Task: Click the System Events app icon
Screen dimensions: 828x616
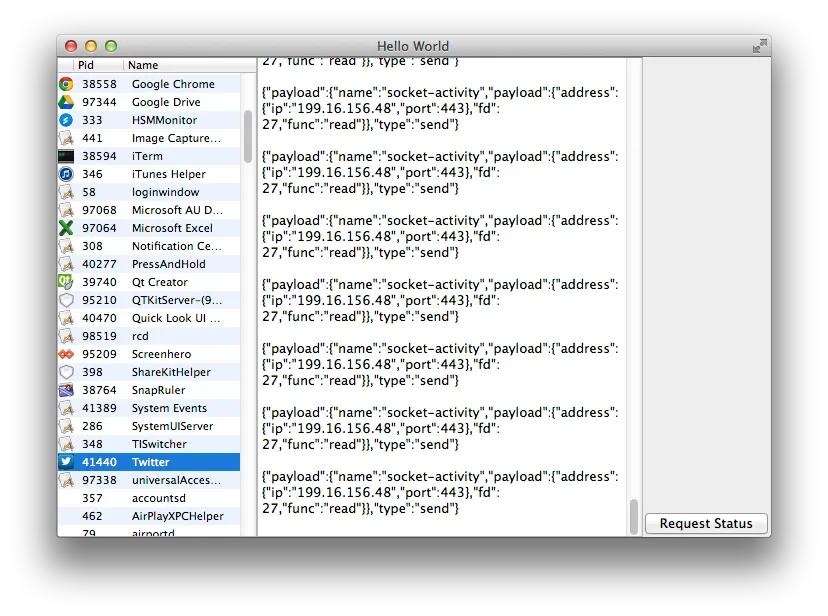Action: tap(66, 408)
